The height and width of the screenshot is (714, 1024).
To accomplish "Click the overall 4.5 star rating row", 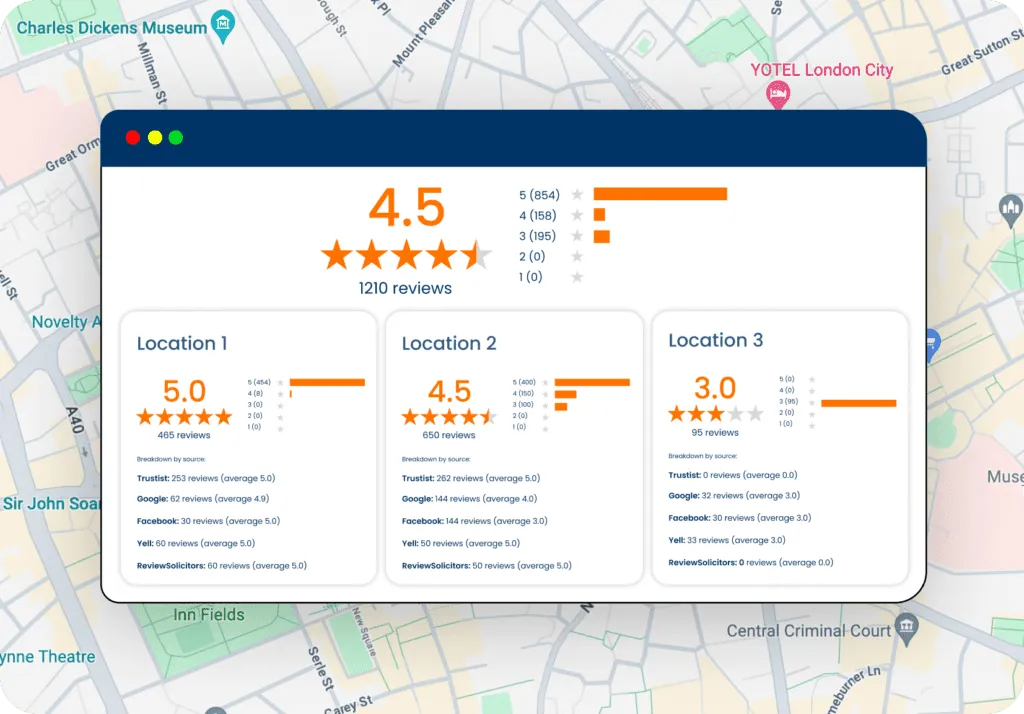I will [x=406, y=255].
